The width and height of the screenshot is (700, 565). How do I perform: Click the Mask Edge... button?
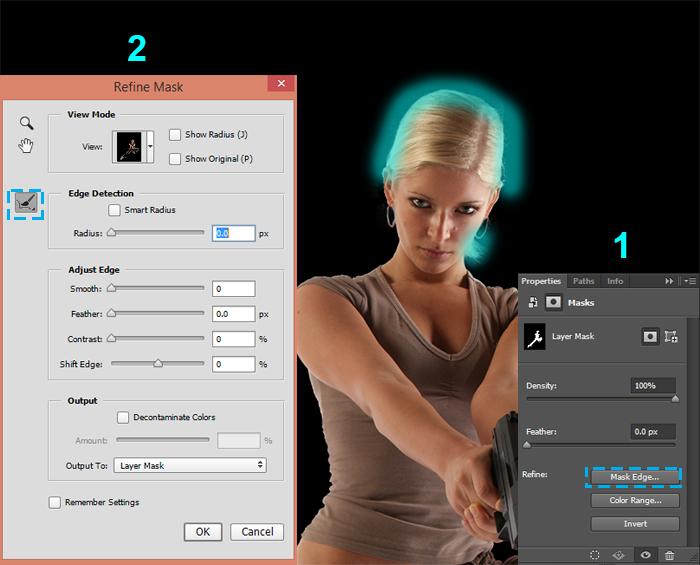pos(634,477)
